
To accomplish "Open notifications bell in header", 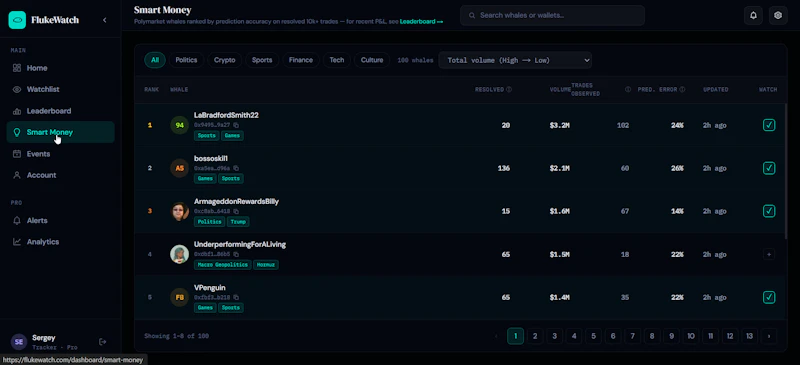I will 753,15.
